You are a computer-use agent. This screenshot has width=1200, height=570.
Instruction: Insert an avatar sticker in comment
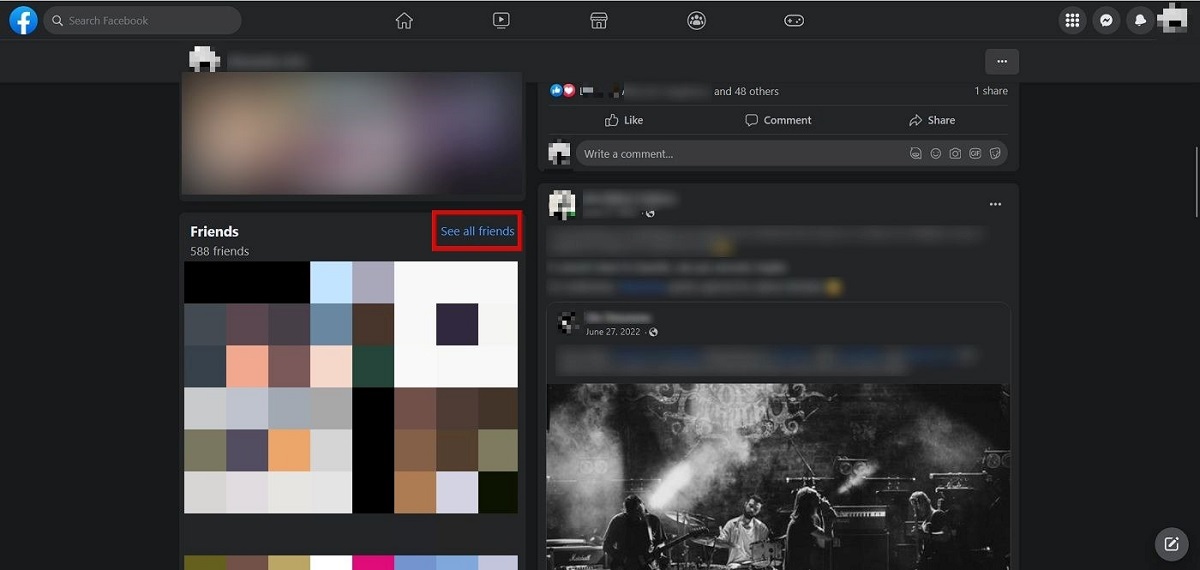pyautogui.click(x=916, y=154)
